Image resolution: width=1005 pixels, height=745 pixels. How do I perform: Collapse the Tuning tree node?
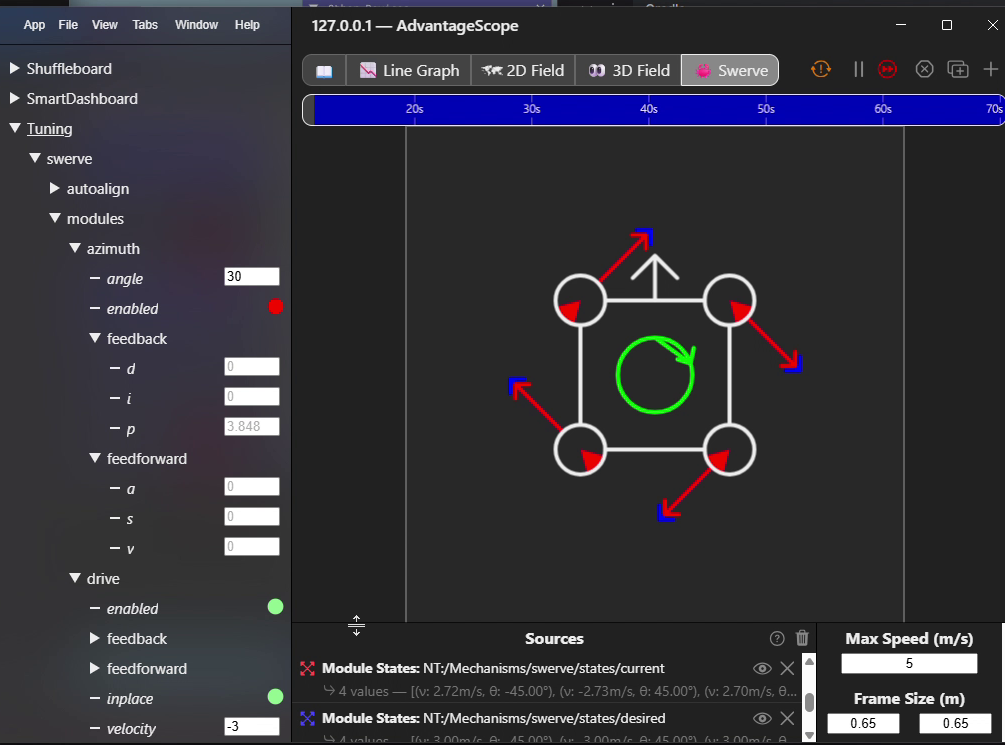tap(15, 128)
